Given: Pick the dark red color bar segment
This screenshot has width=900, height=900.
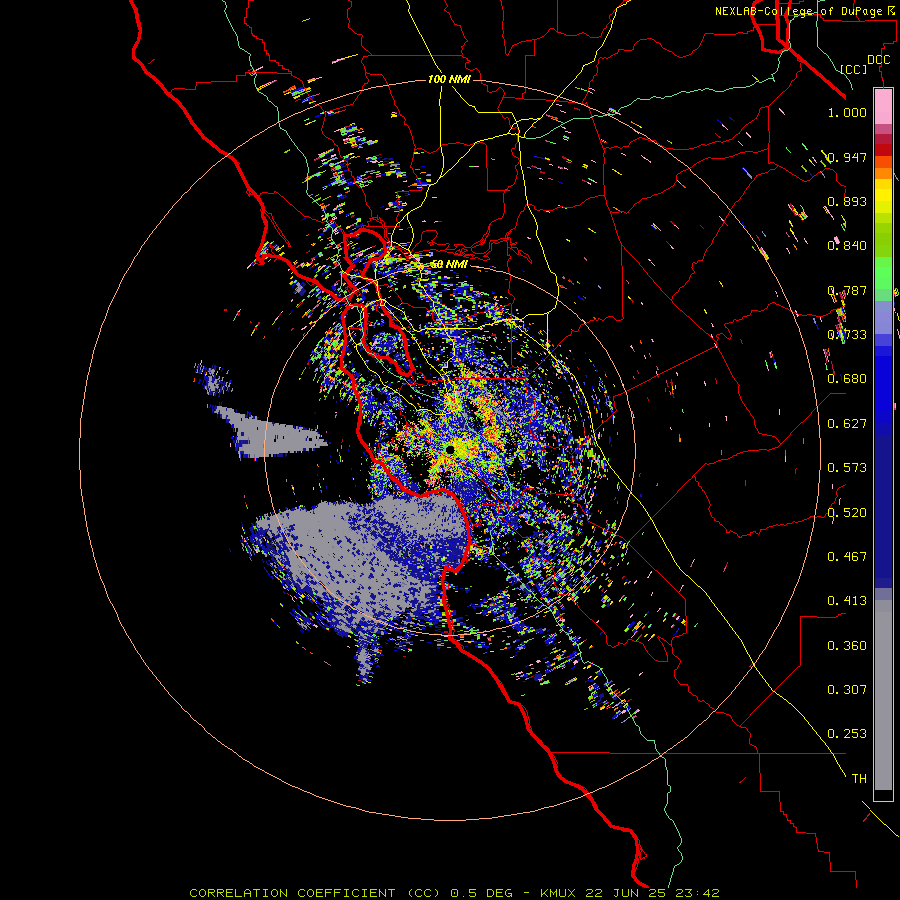Looking at the screenshot, I should 883,149.
